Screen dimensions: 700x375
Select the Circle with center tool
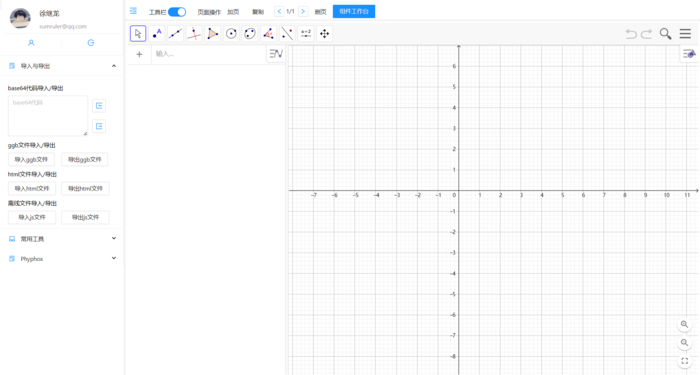tap(231, 33)
